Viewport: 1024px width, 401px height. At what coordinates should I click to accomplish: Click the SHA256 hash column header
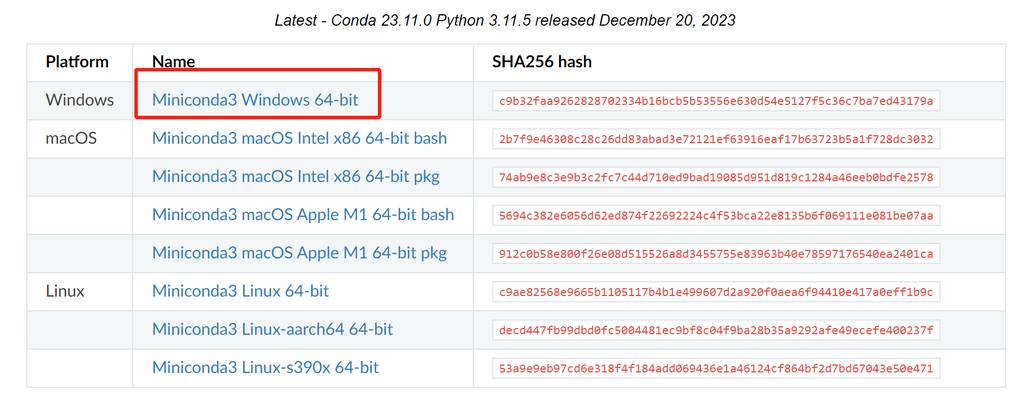coord(542,62)
